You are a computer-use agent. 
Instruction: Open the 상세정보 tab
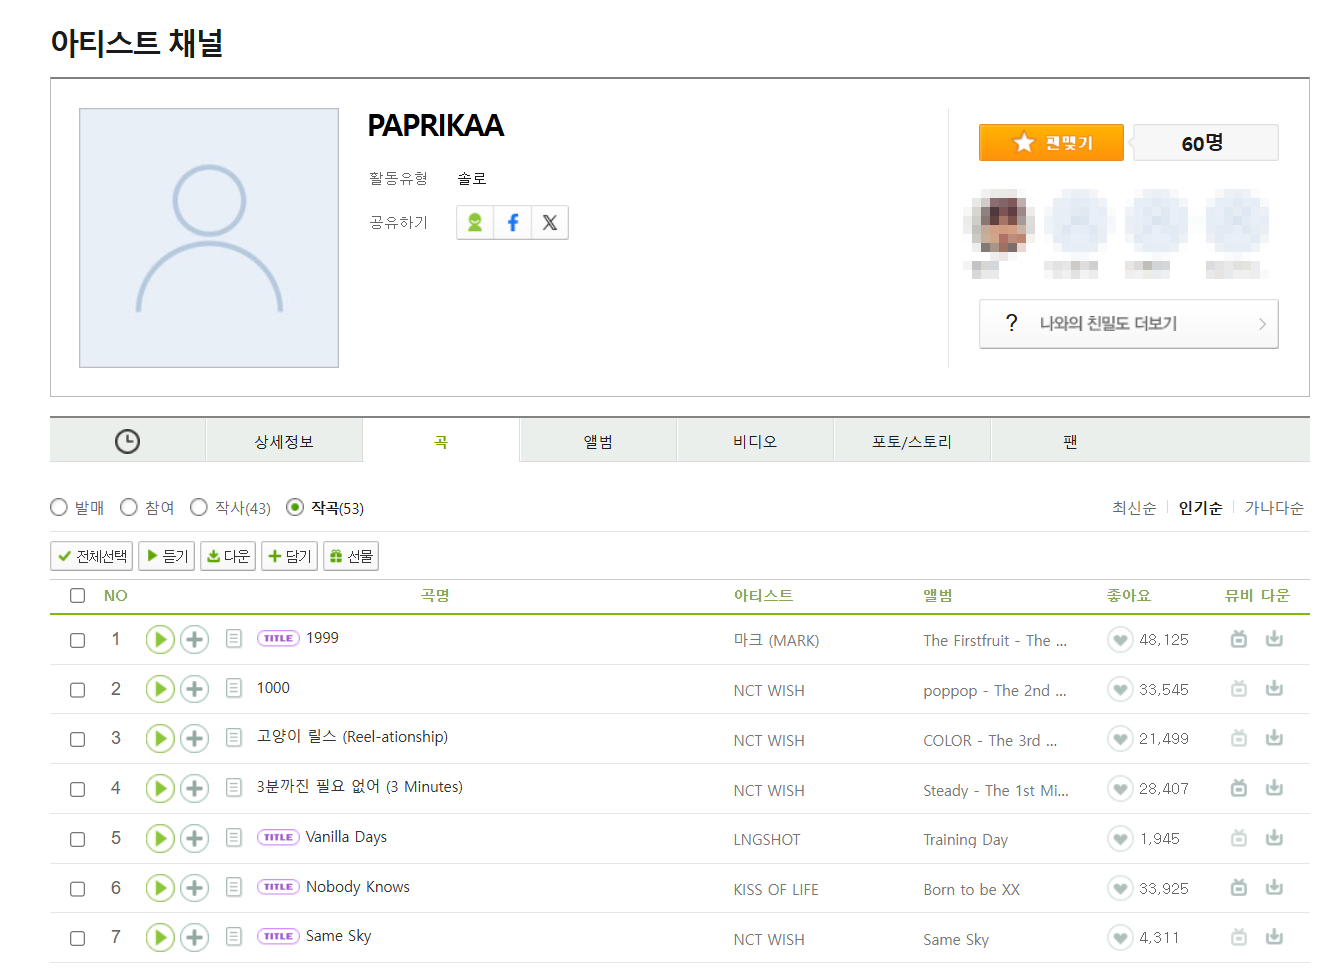(284, 441)
